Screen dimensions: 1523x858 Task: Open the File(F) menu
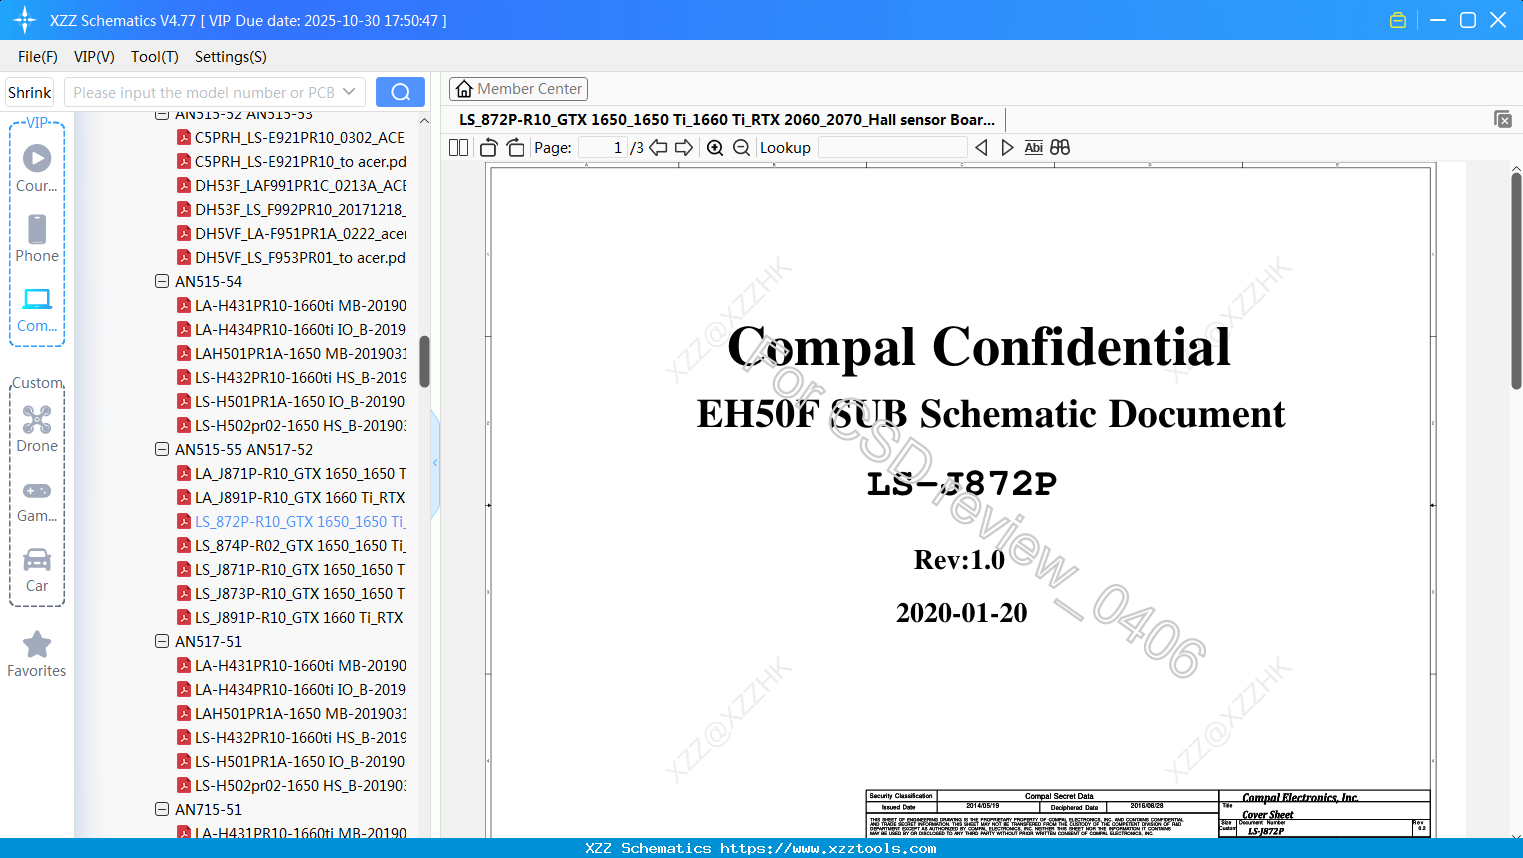38,57
